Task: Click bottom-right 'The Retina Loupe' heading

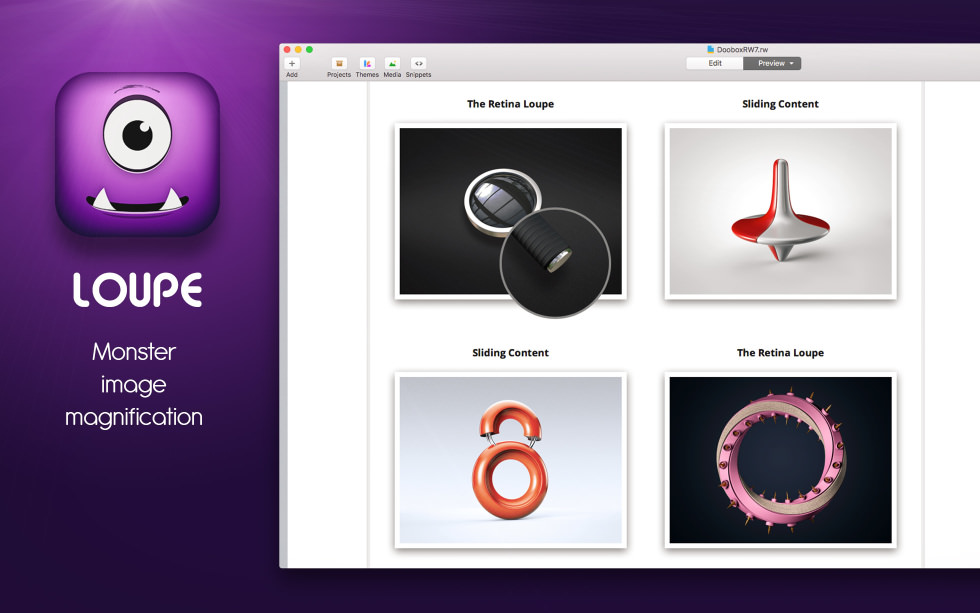Action: (781, 352)
